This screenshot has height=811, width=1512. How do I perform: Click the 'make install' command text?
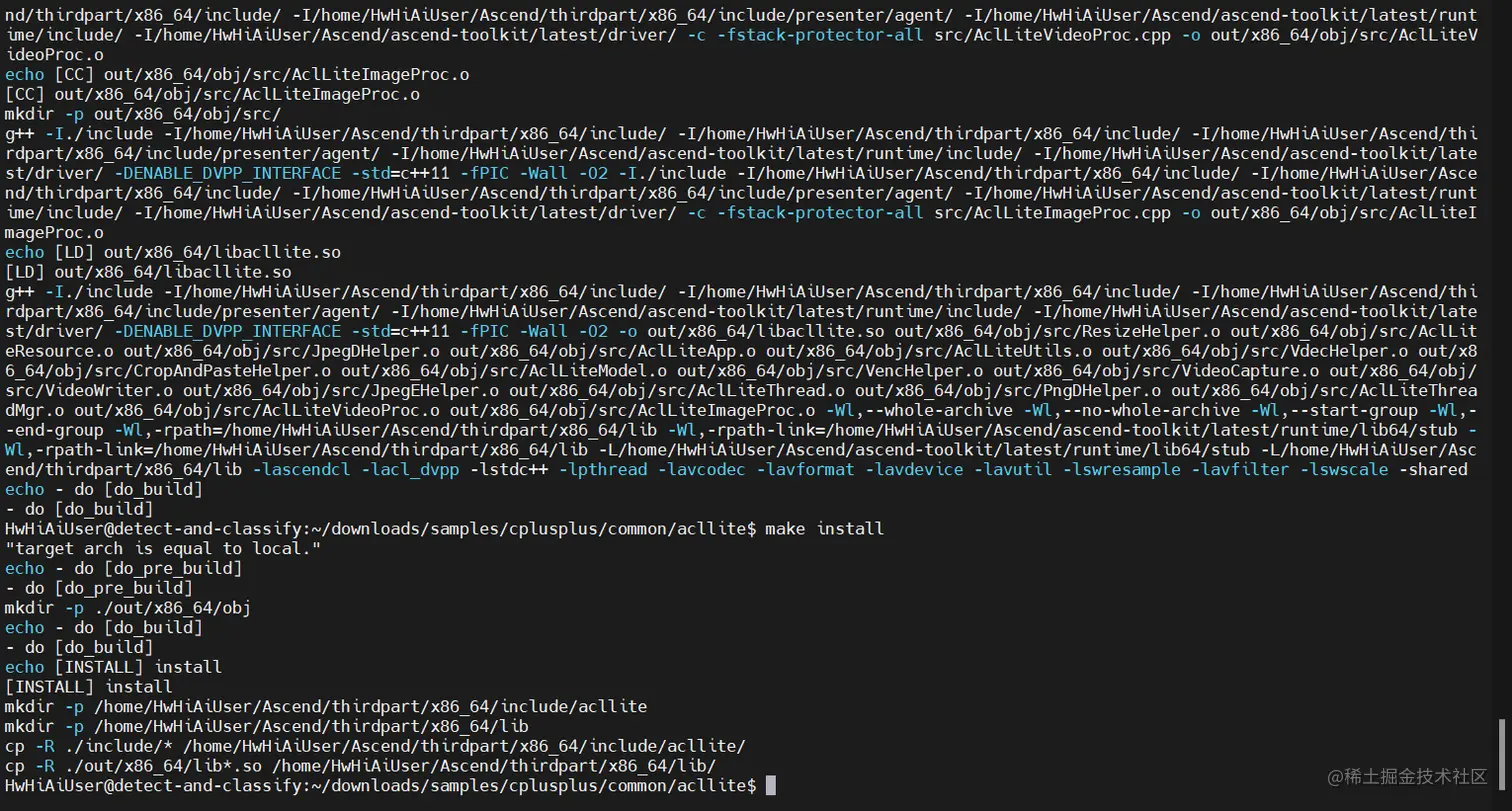point(824,528)
